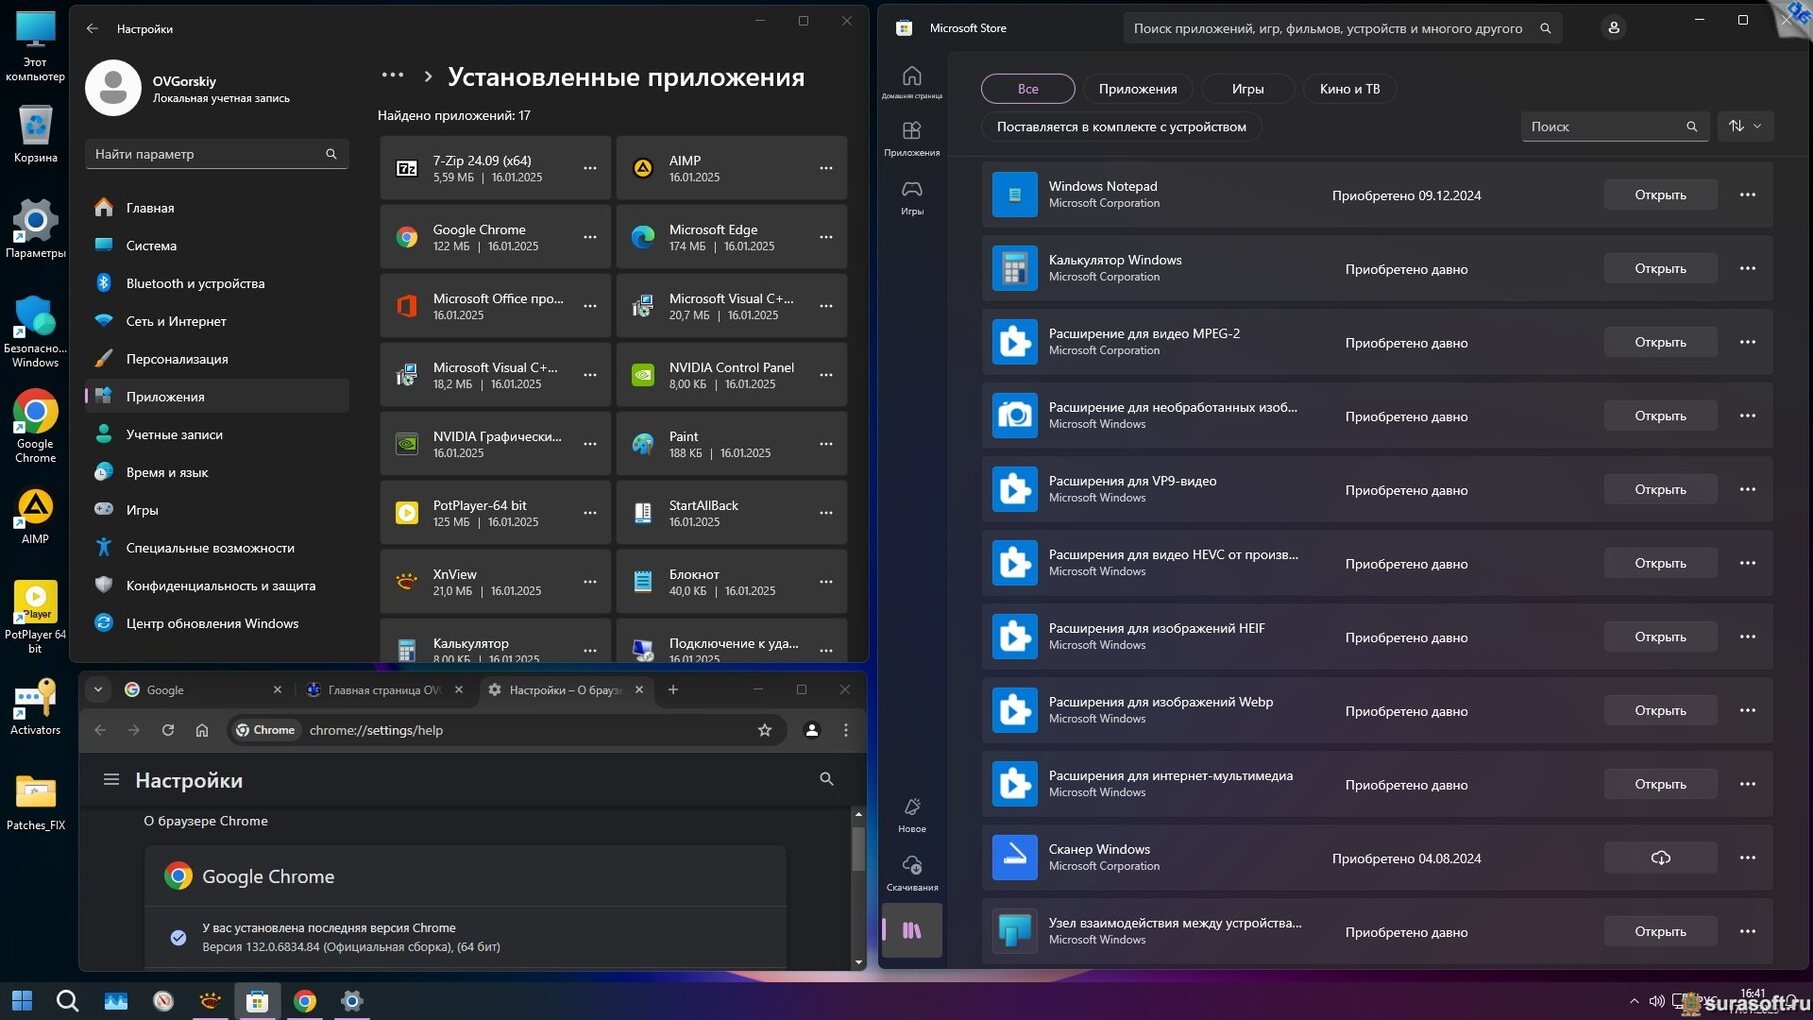Close the Настройки tab in Chrome
The width and height of the screenshot is (1813, 1020).
639,690
